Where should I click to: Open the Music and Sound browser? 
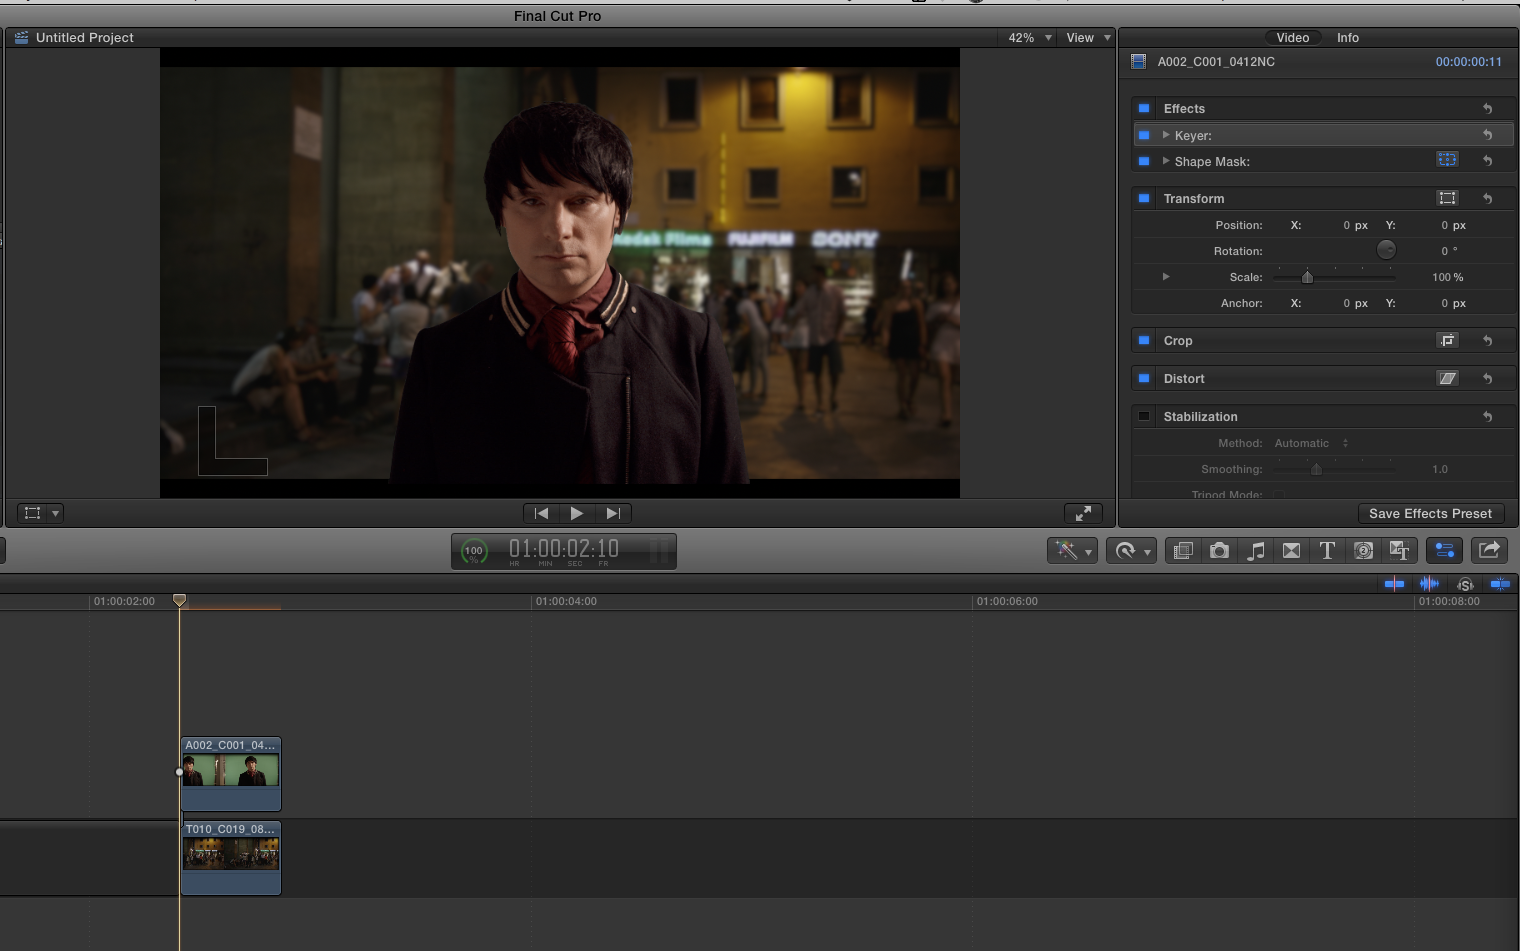[1255, 550]
